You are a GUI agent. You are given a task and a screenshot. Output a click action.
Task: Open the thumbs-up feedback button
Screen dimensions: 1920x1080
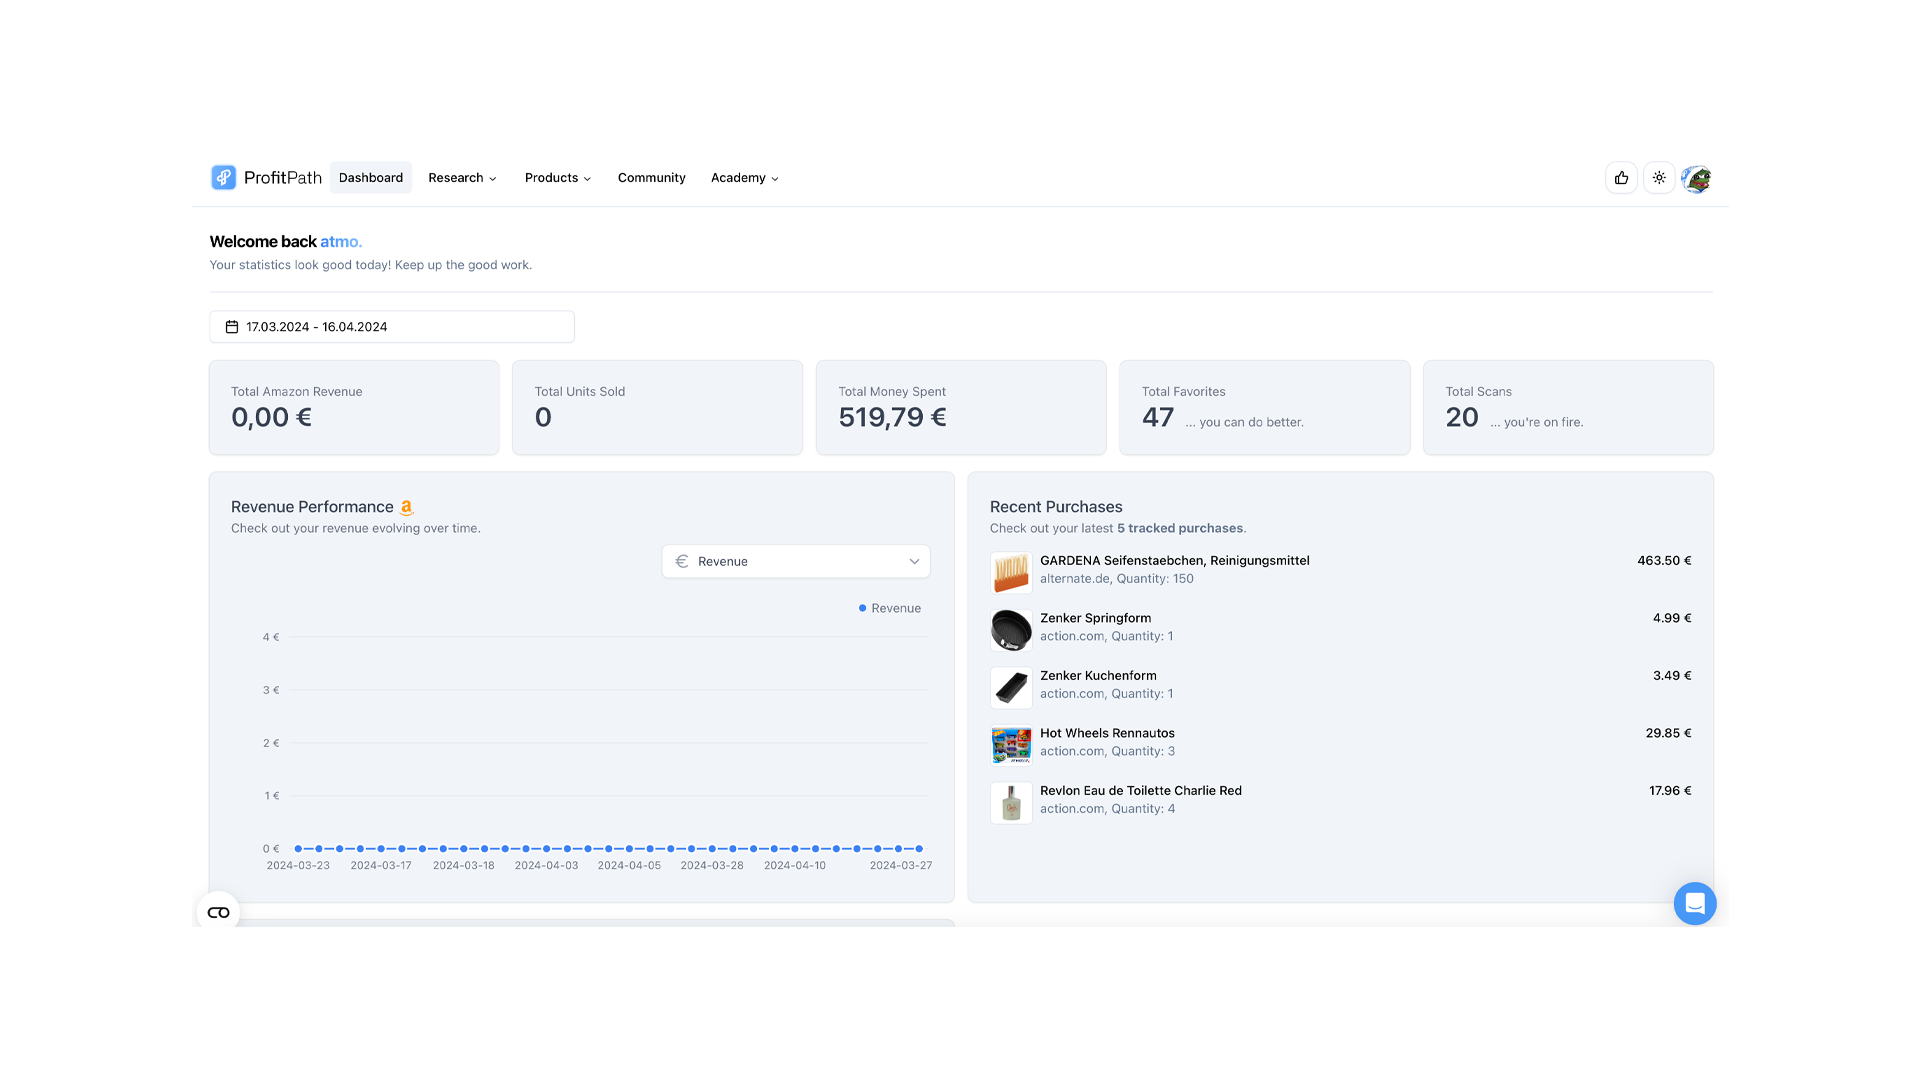coord(1621,178)
